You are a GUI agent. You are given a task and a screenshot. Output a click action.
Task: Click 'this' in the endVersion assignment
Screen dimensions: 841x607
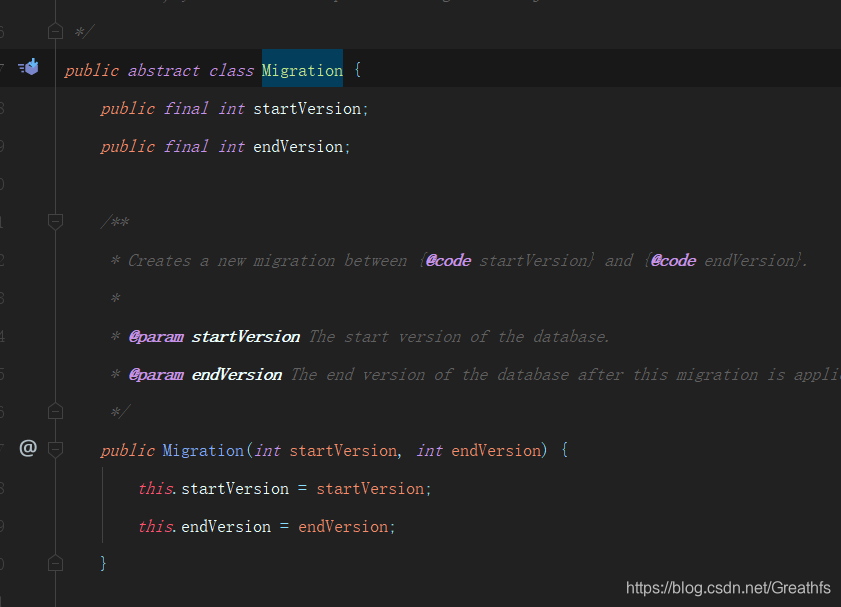(x=156, y=527)
